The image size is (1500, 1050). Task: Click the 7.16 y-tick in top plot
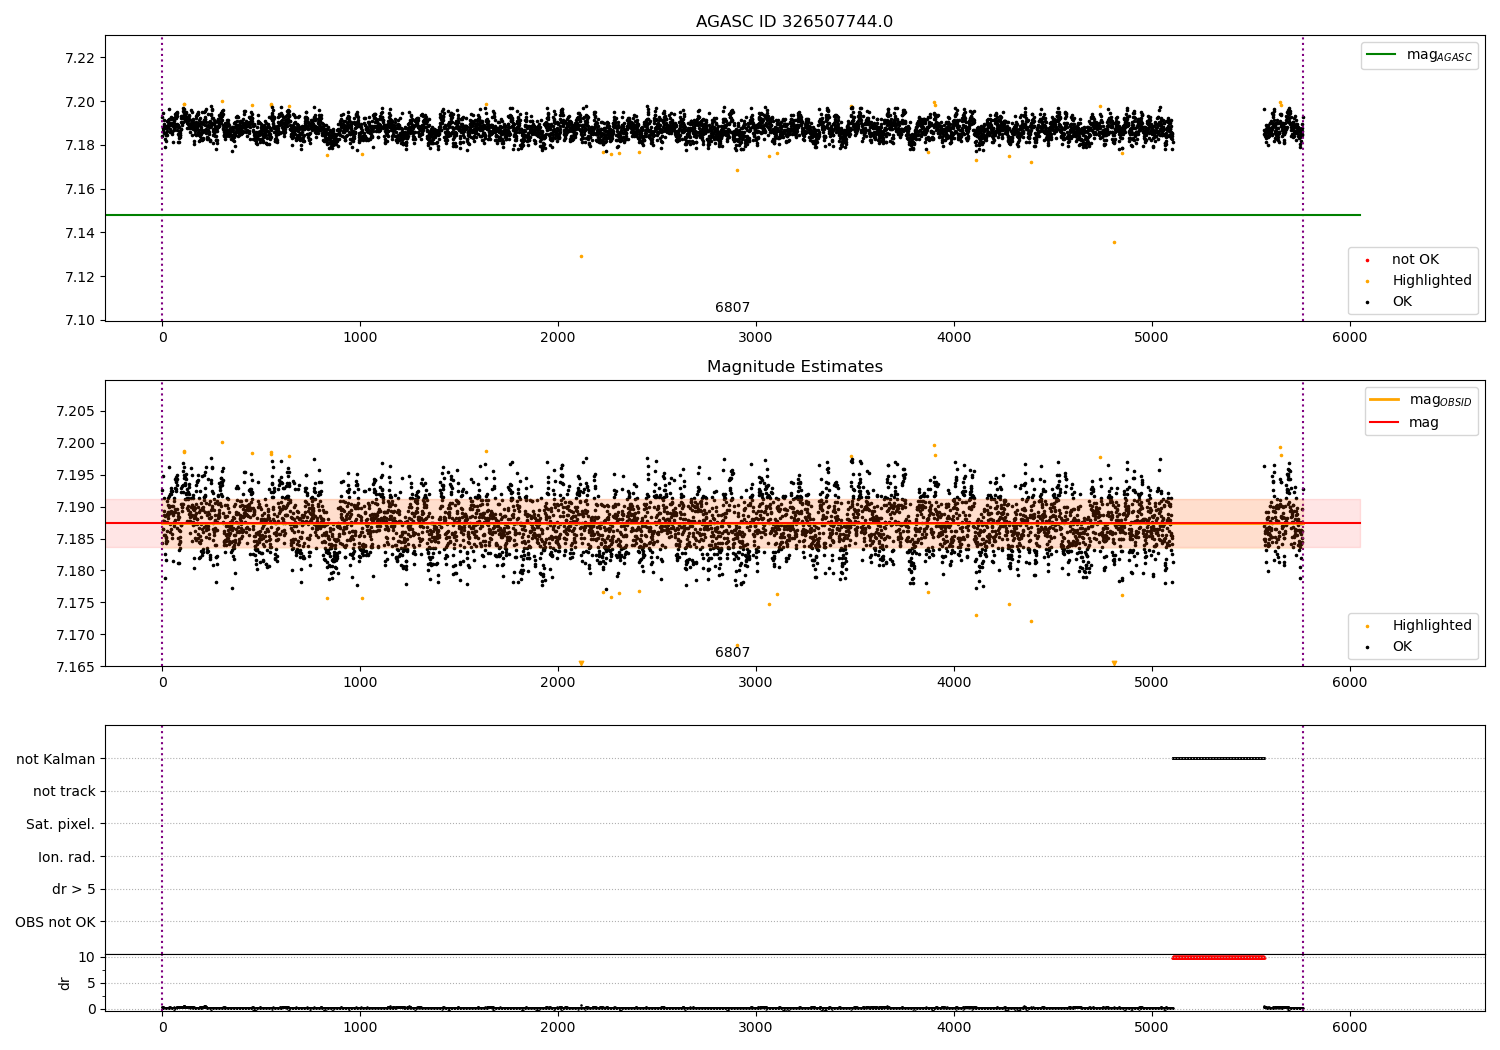(80, 189)
